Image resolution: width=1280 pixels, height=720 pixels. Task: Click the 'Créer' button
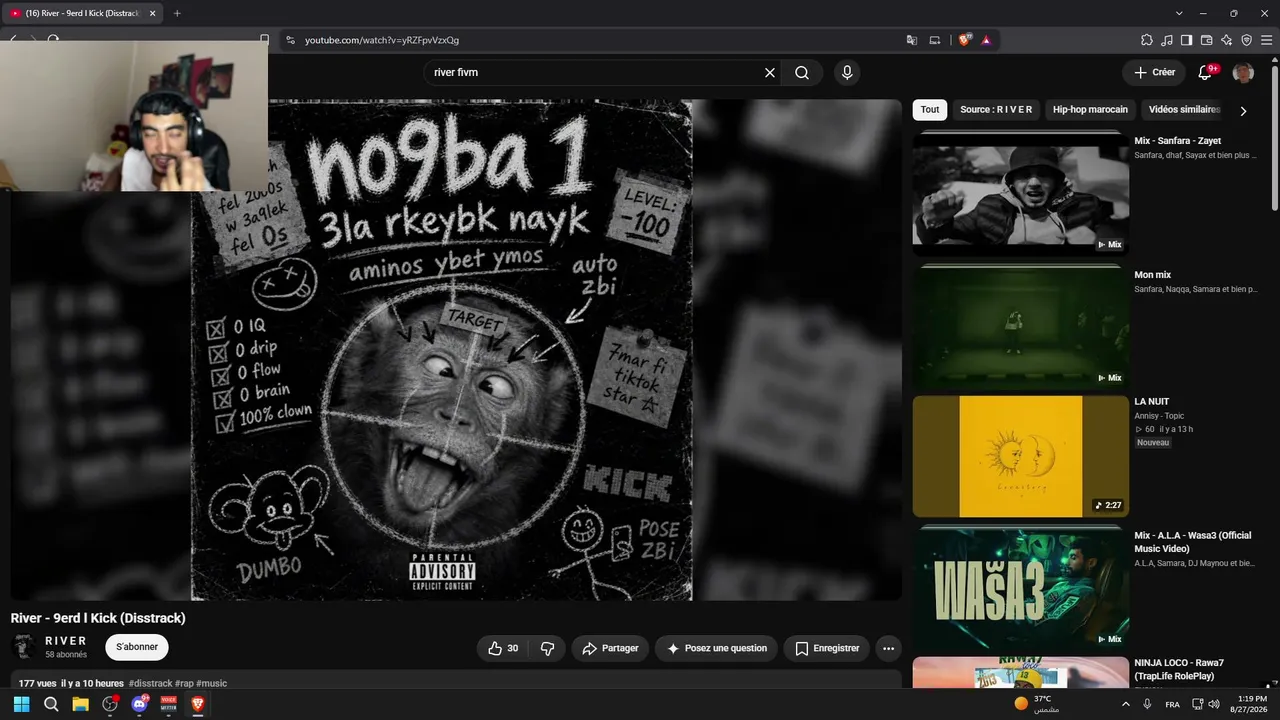pos(1154,72)
